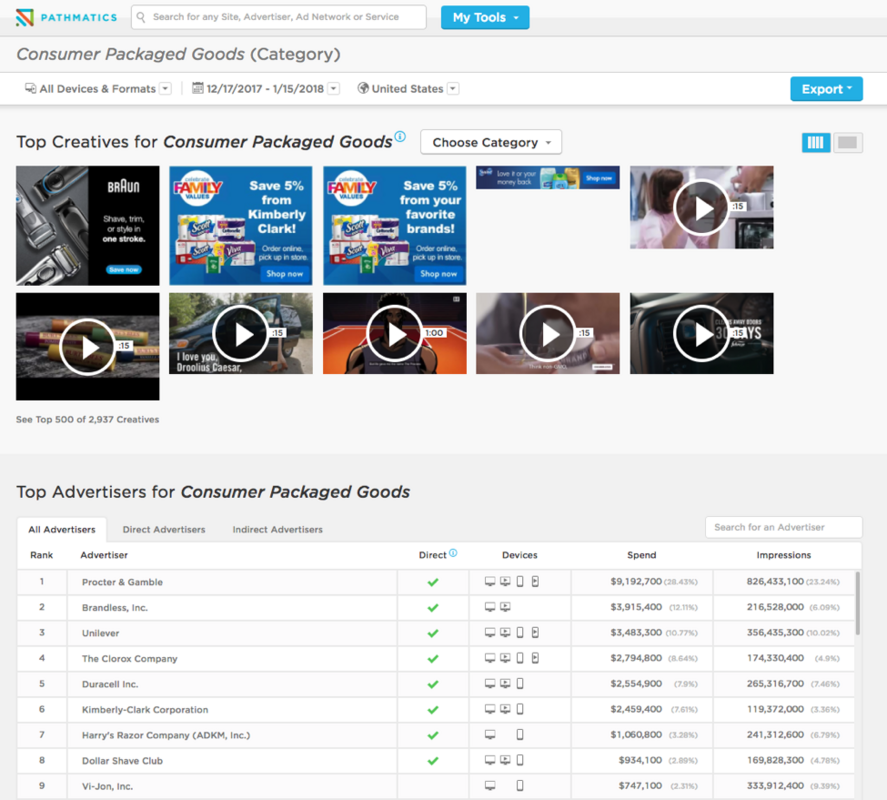Open the Export dropdown menu
This screenshot has width=887, height=800.
click(826, 89)
